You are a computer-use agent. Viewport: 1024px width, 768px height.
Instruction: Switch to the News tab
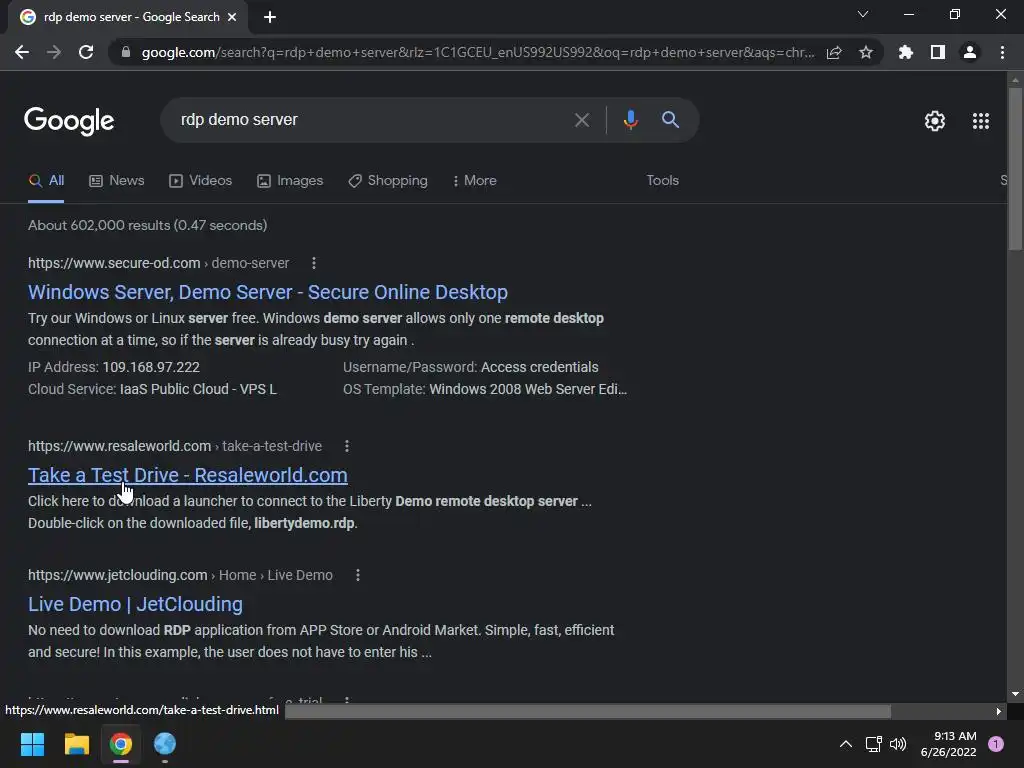pyautogui.click(x=116, y=181)
